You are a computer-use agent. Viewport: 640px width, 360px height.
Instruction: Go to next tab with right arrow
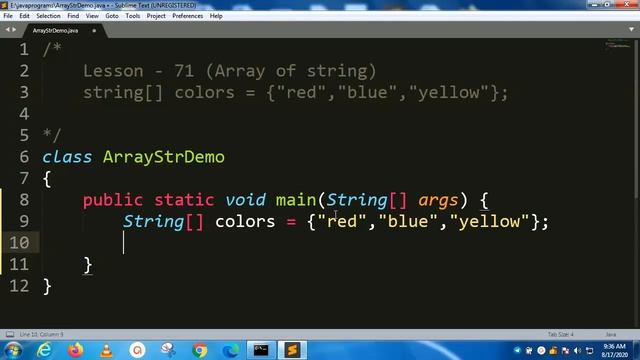[x=14, y=29]
